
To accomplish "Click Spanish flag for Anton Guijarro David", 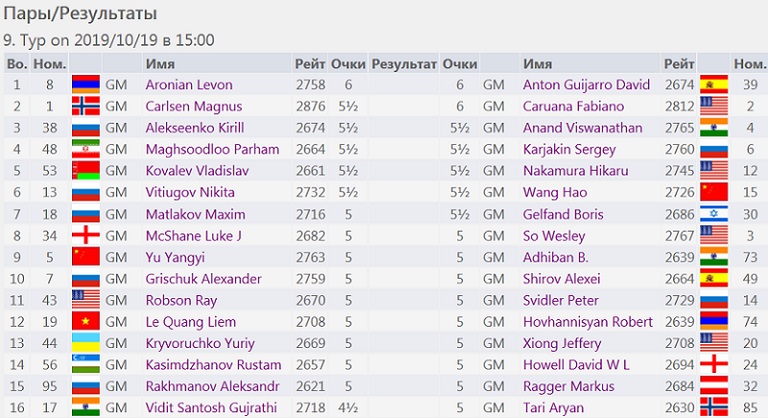I will [x=713, y=85].
